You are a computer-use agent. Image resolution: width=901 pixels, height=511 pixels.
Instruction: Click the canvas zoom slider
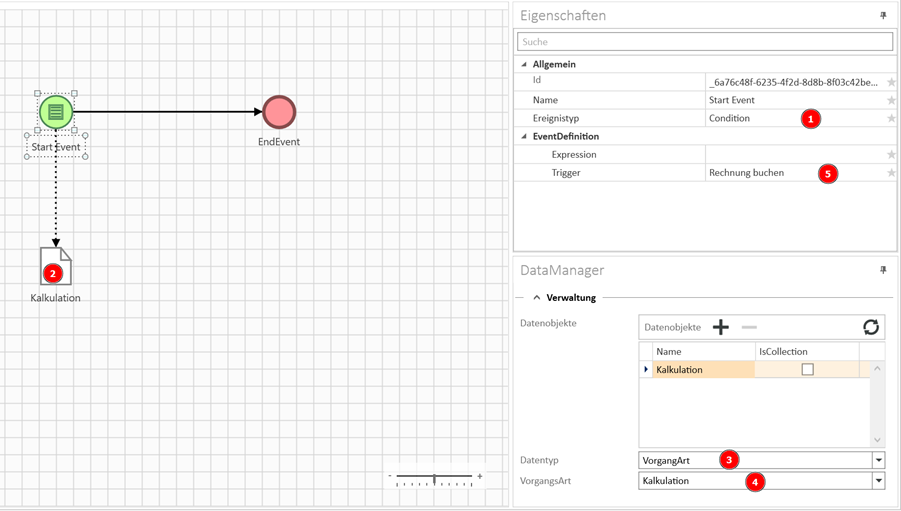click(x=434, y=477)
